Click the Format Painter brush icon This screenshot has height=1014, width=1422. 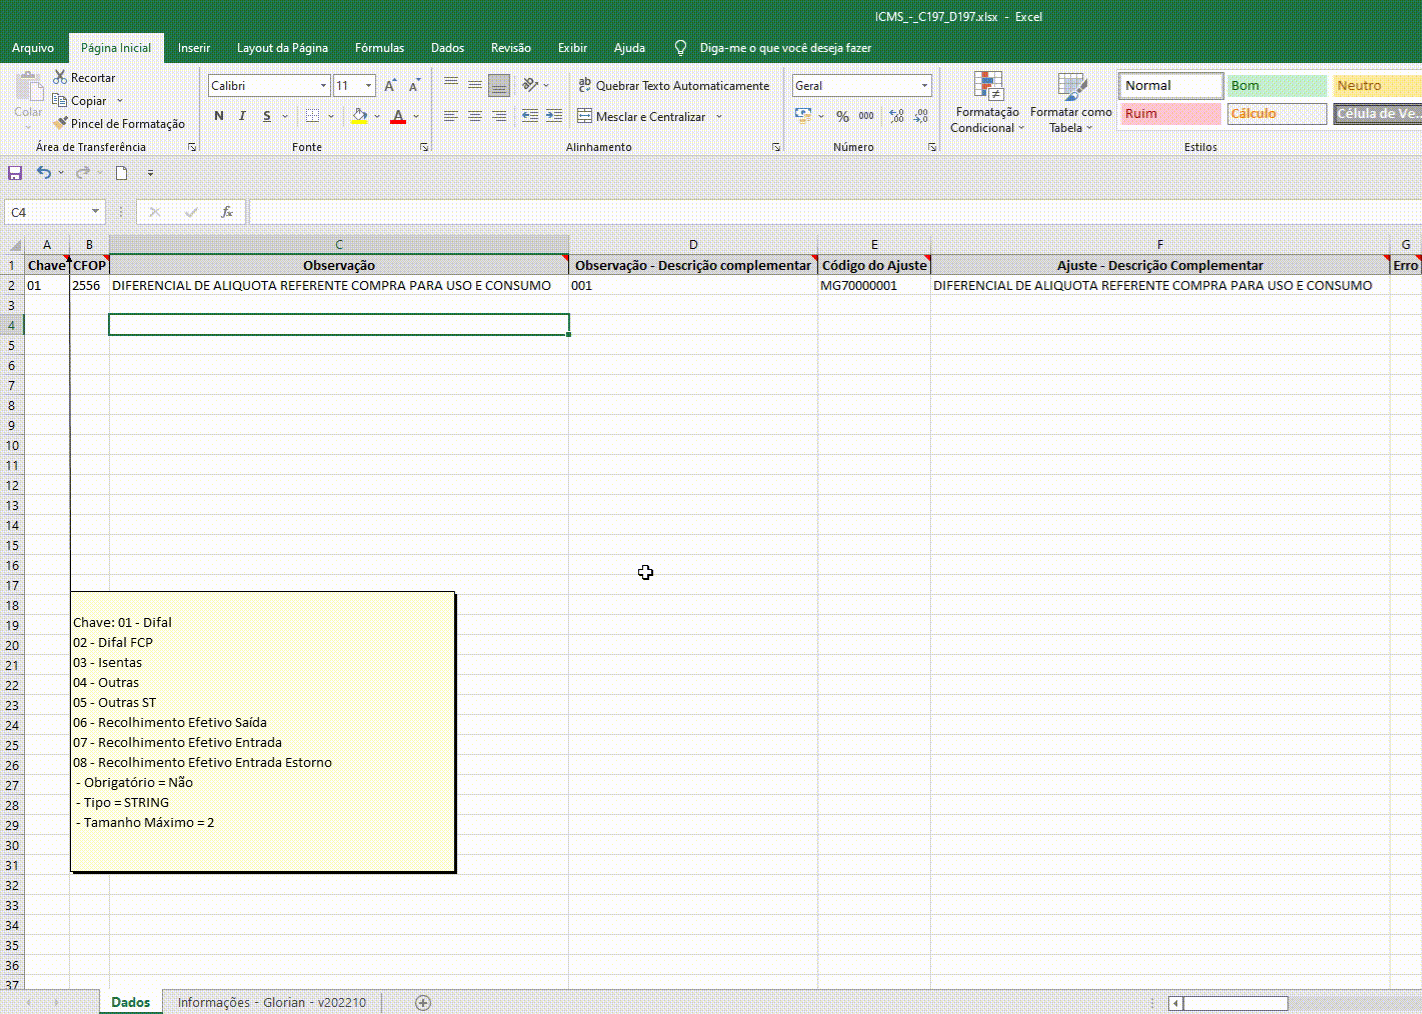click(61, 123)
